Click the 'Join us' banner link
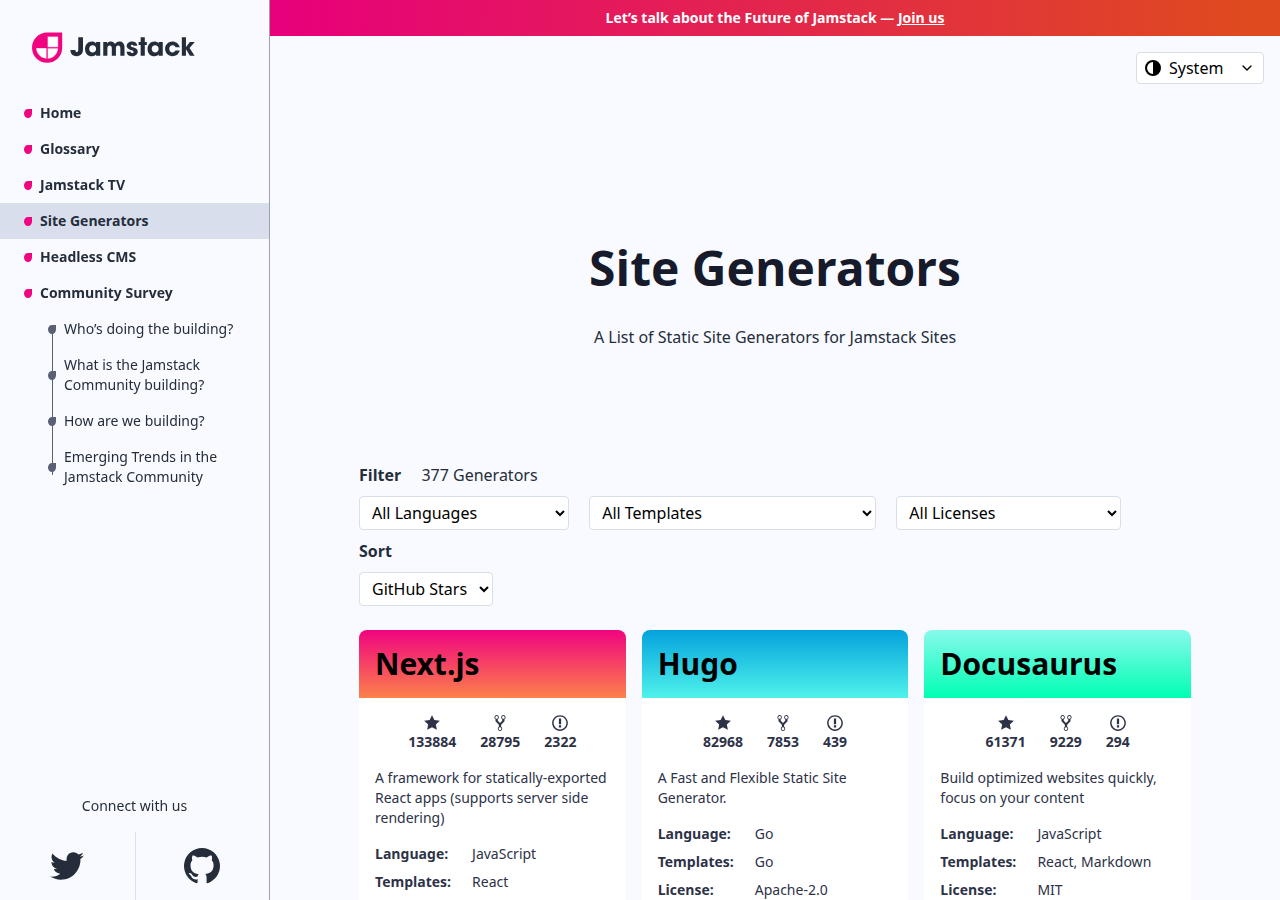1280x900 pixels. click(x=921, y=18)
